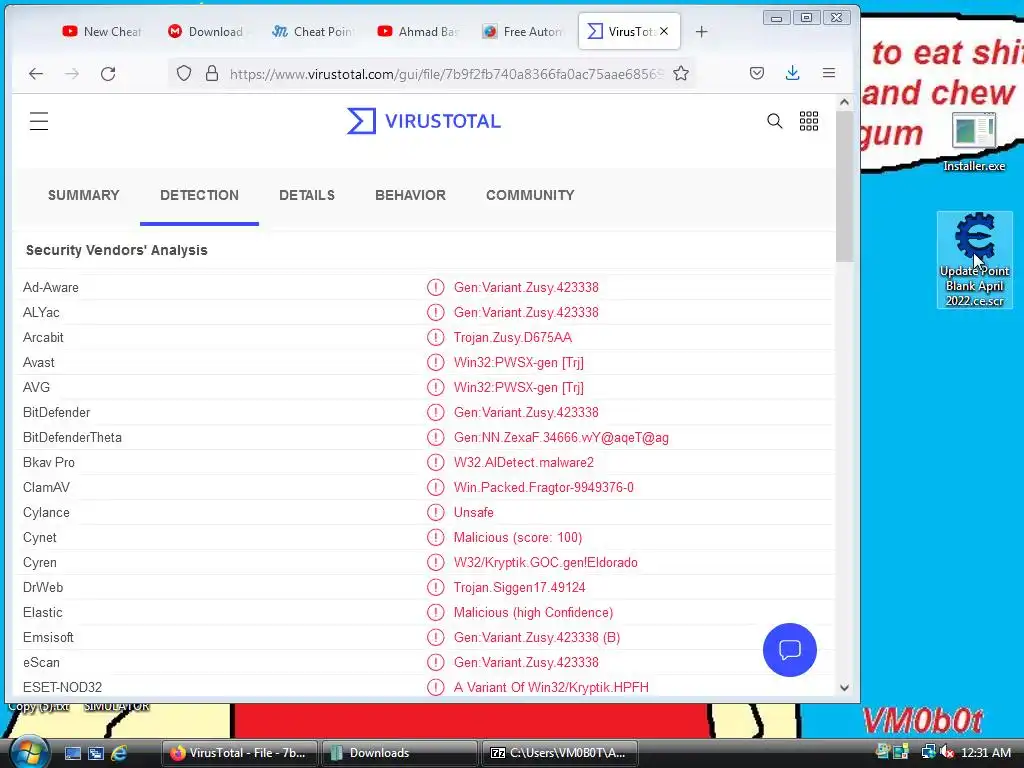Click the 12:31 AM taskbar clock
1024x768 pixels.
(x=986, y=753)
